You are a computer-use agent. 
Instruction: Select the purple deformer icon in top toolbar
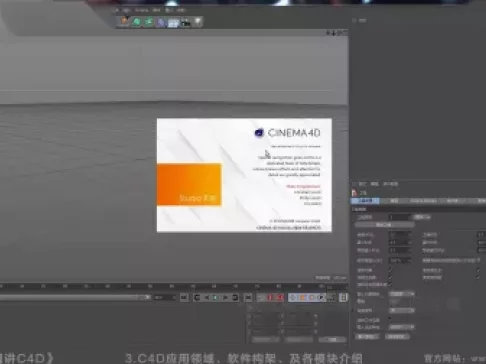(x=161, y=22)
